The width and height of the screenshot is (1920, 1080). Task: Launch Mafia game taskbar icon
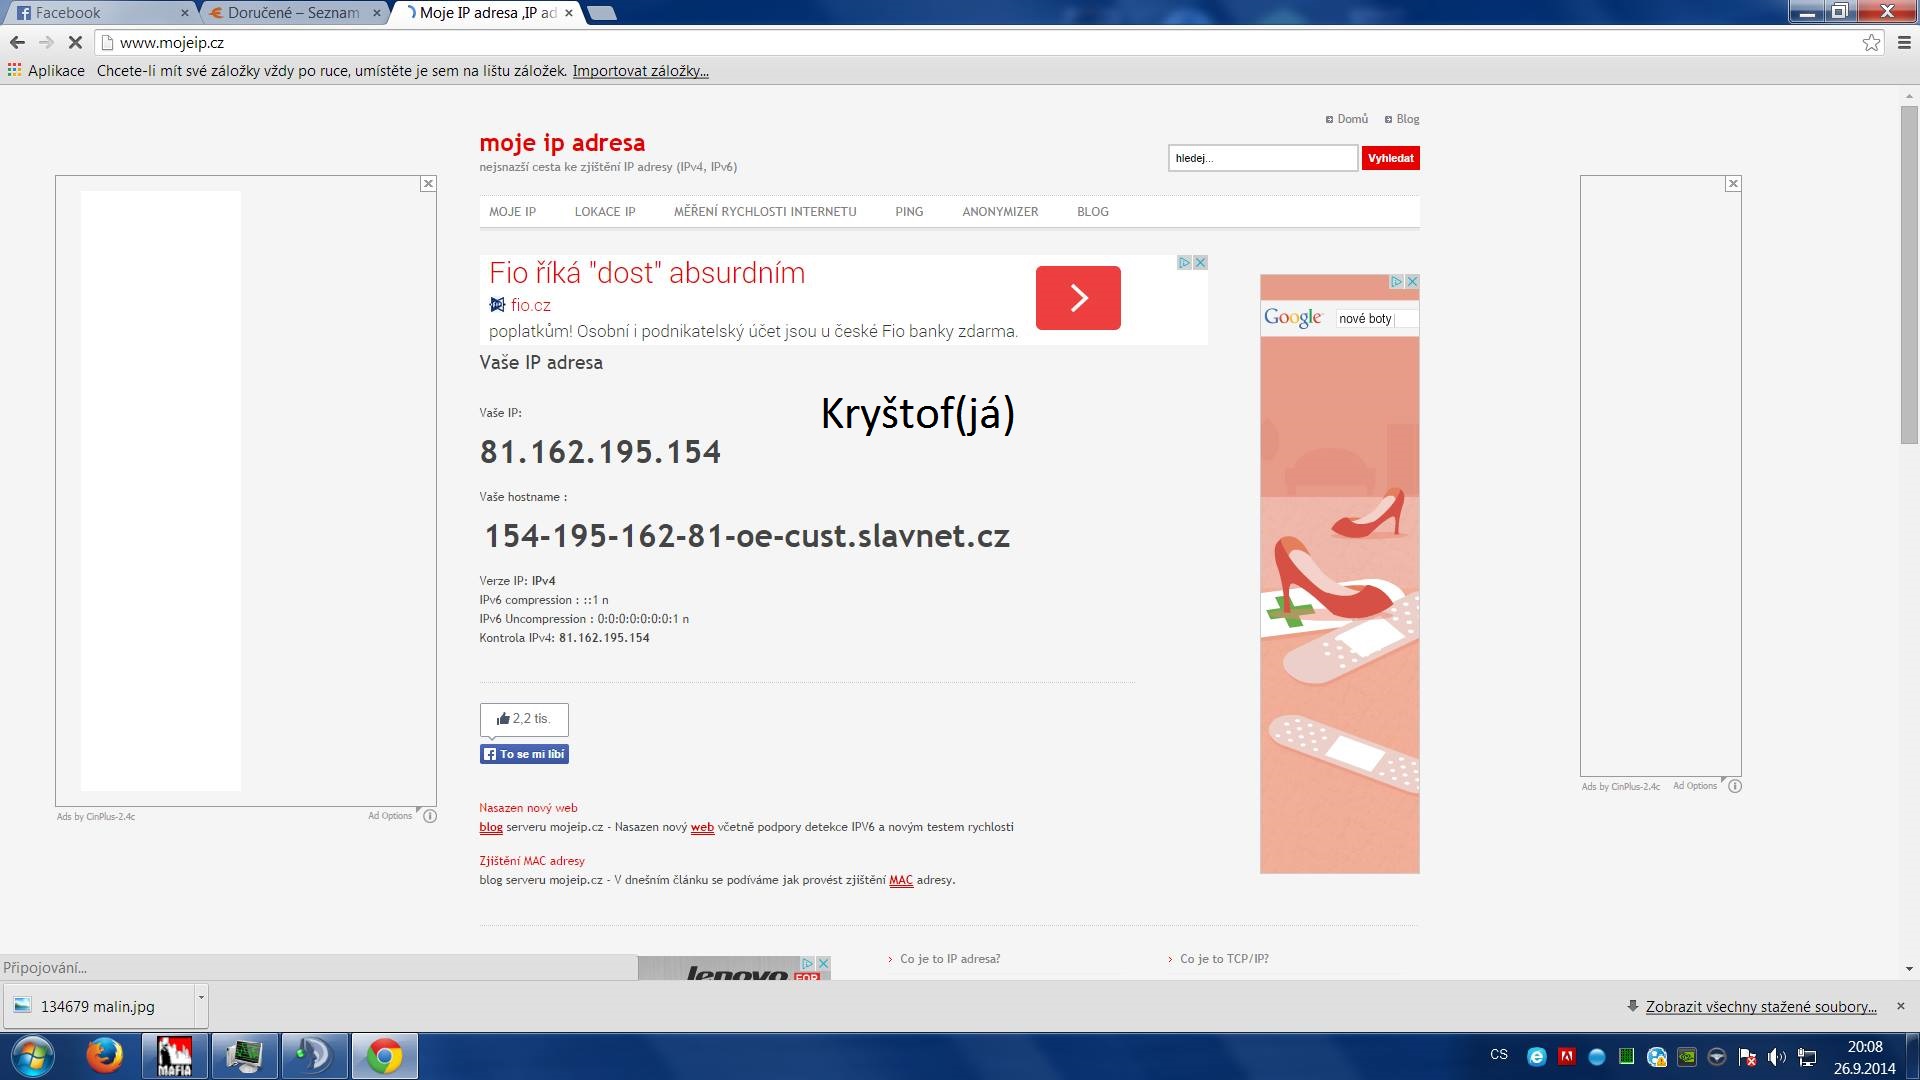pyautogui.click(x=174, y=1056)
